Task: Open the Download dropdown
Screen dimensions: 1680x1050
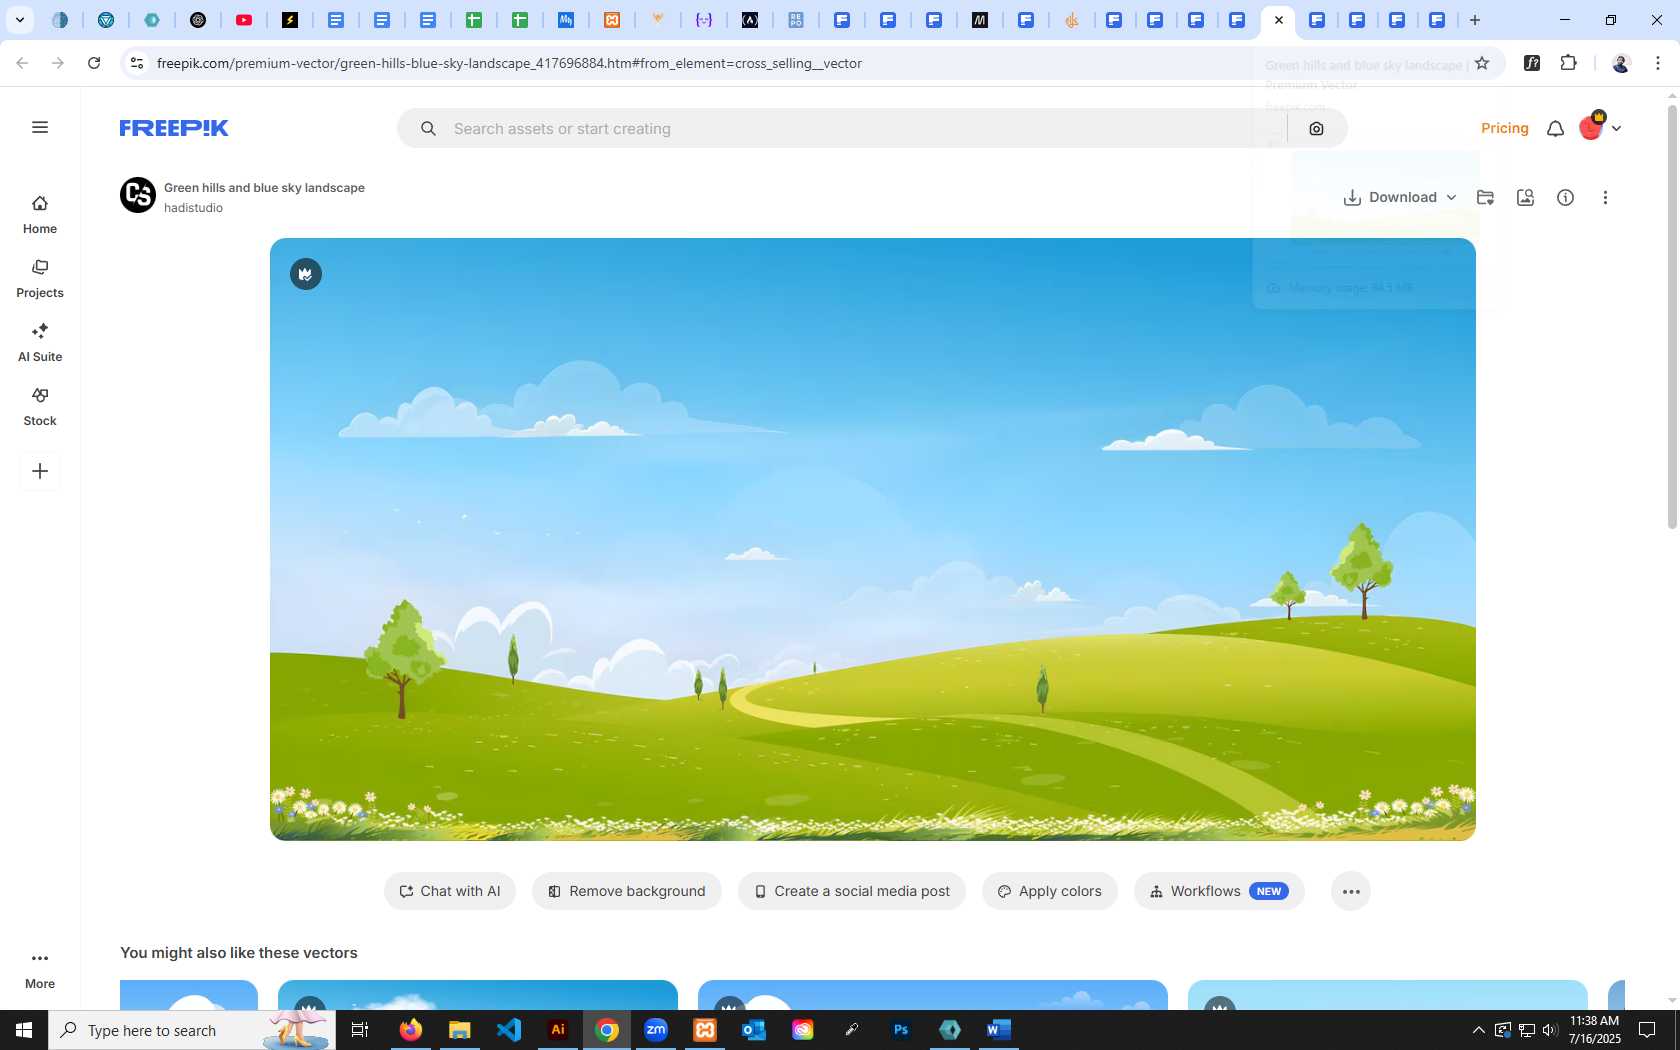Action: coord(1399,197)
